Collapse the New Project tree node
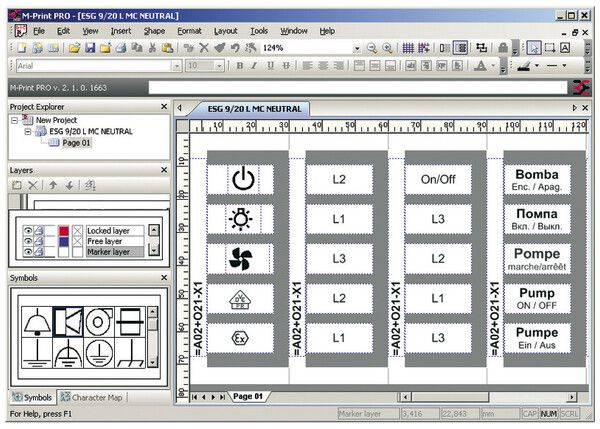Image resolution: width=600 pixels, height=429 pixels. [x=15, y=120]
